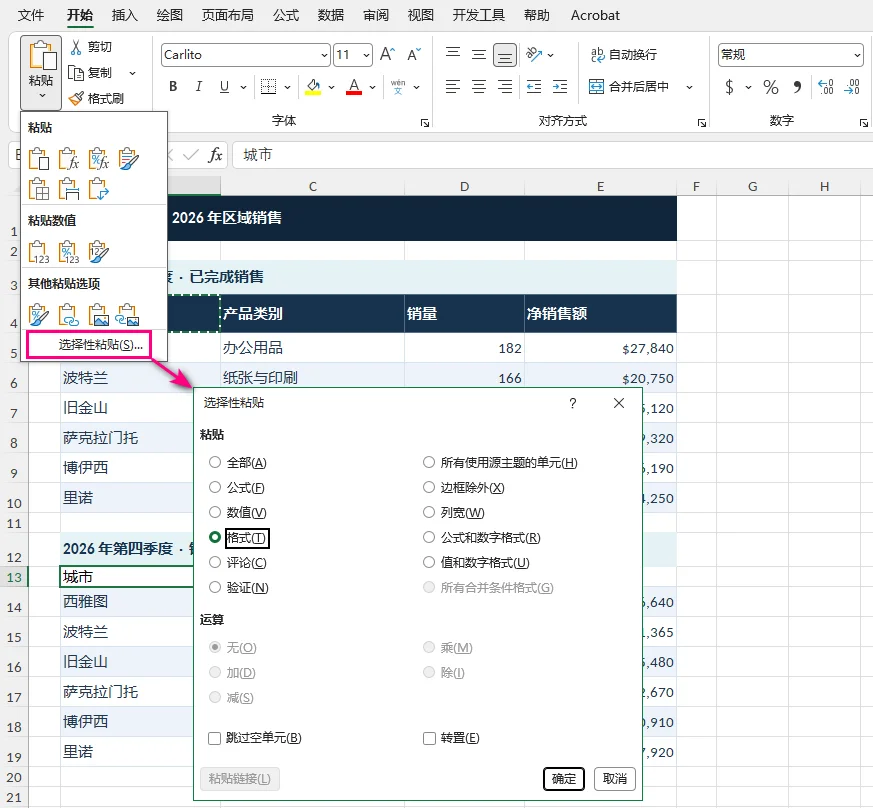Select the 验证(N) radio option

(x=215, y=587)
